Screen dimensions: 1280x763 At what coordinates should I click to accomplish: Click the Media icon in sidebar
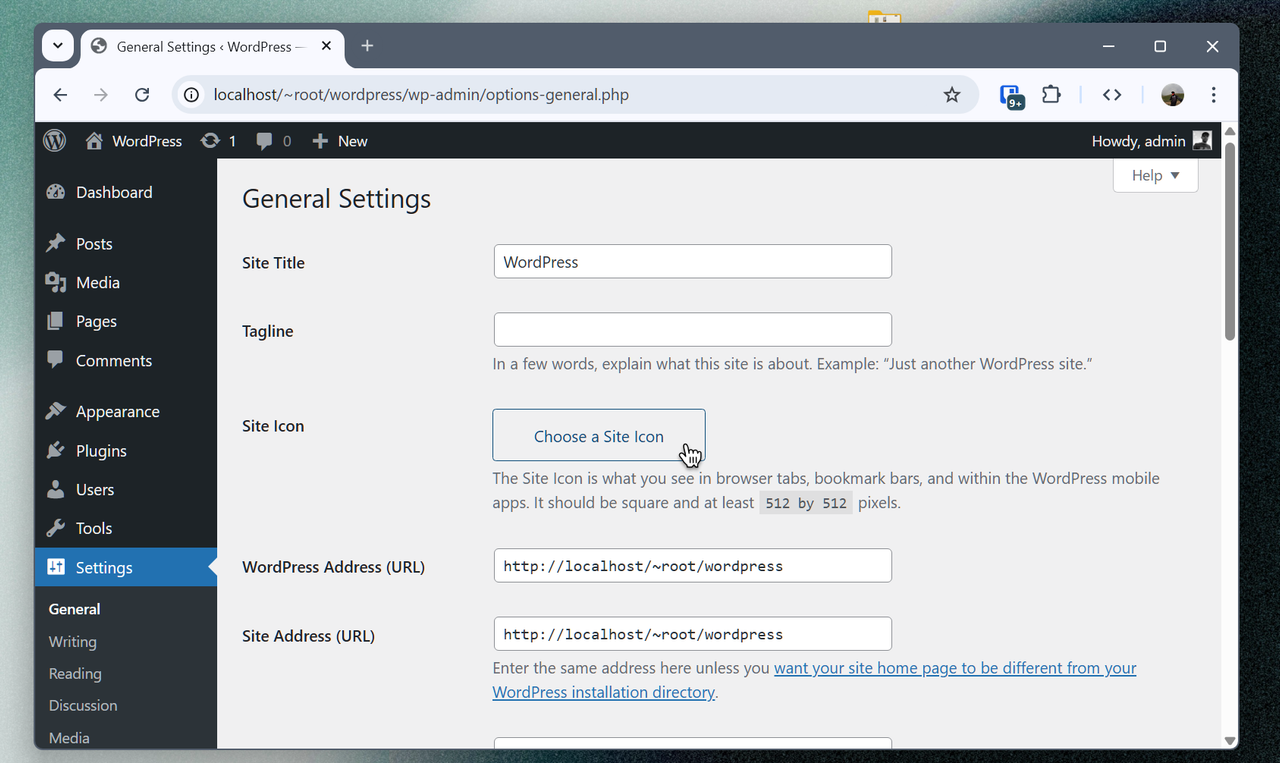pyautogui.click(x=56, y=282)
